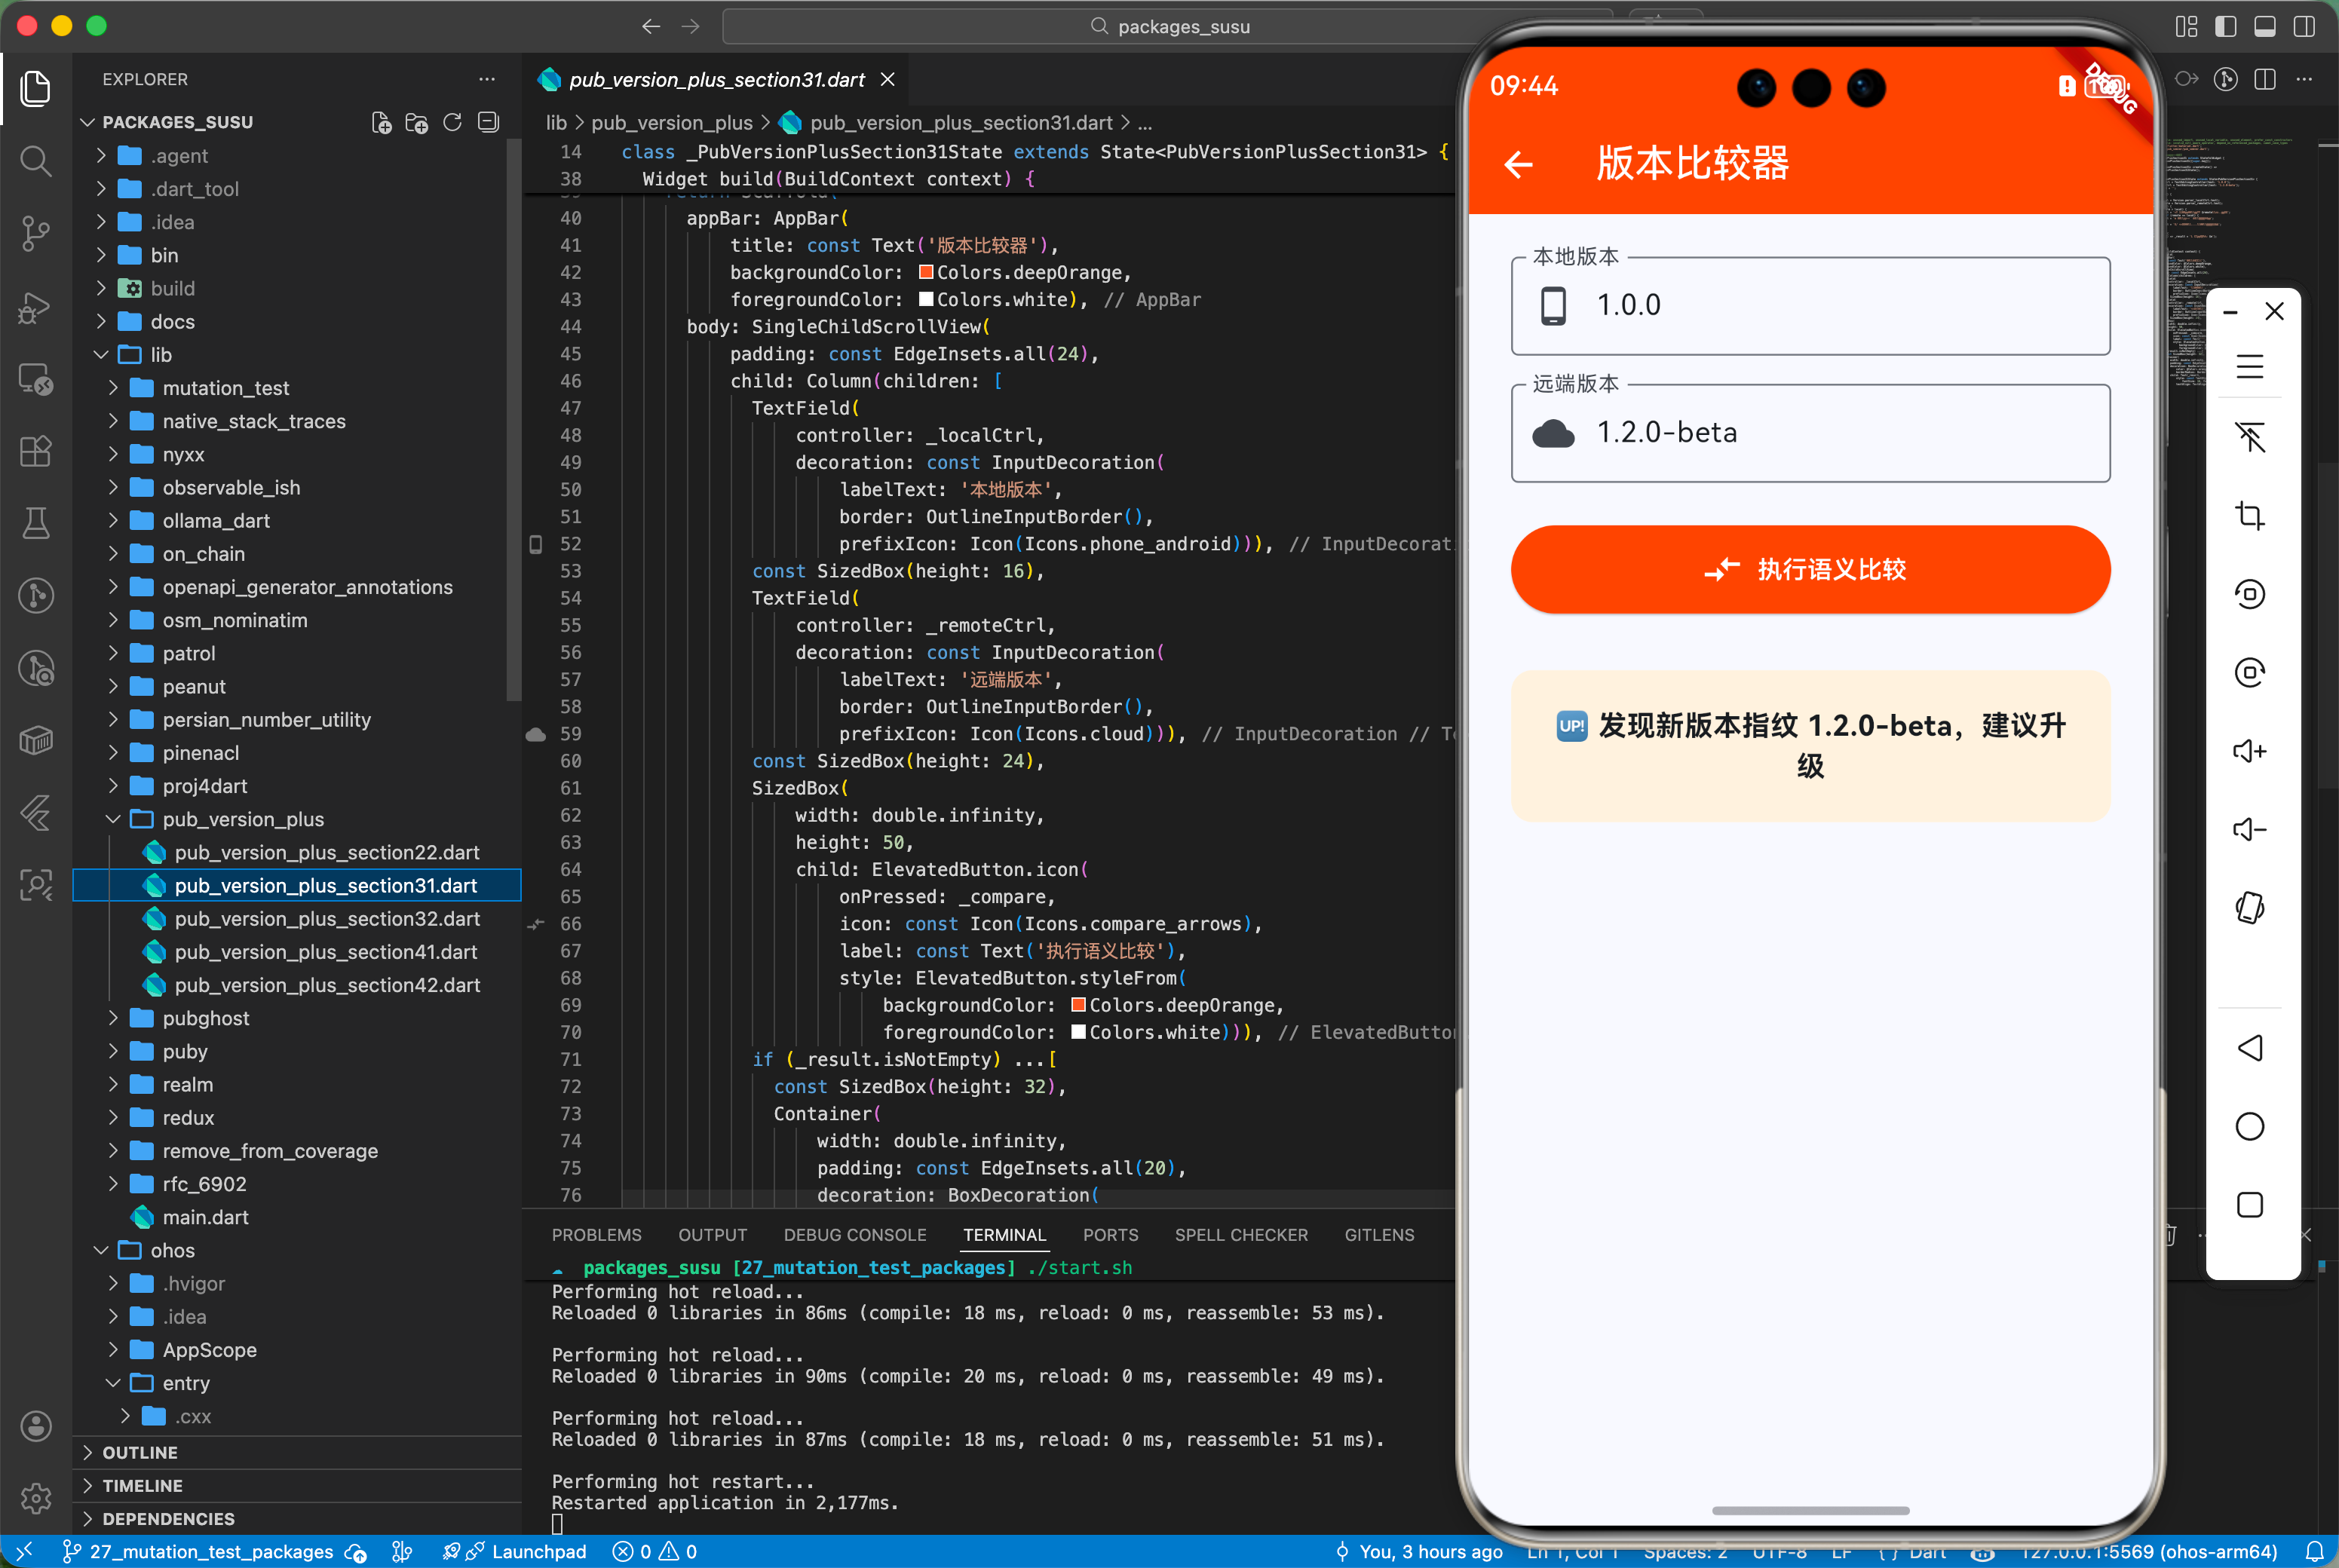
Task: Open the Search view in activity bar
Action: click(36, 160)
